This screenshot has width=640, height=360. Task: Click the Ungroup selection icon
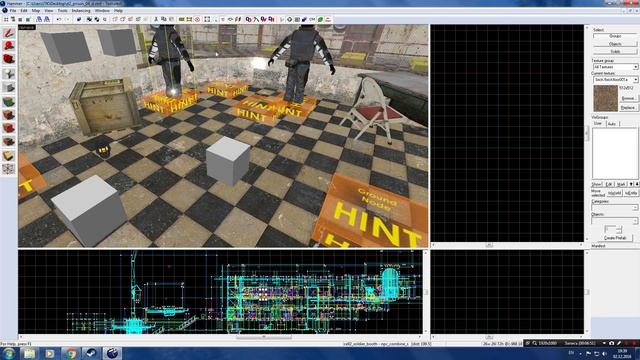pyautogui.click(x=97, y=19)
